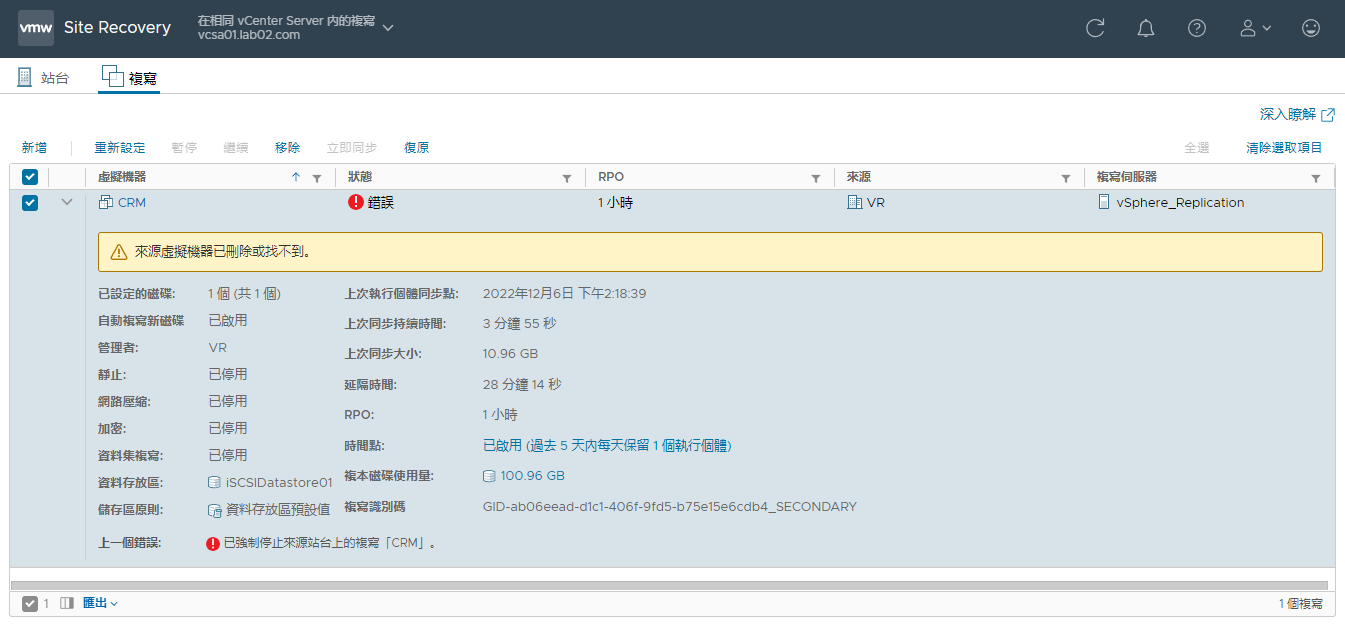Toggle the header select-all checkbox
Viewport: 1345px width, 627px height.
[x=30, y=177]
